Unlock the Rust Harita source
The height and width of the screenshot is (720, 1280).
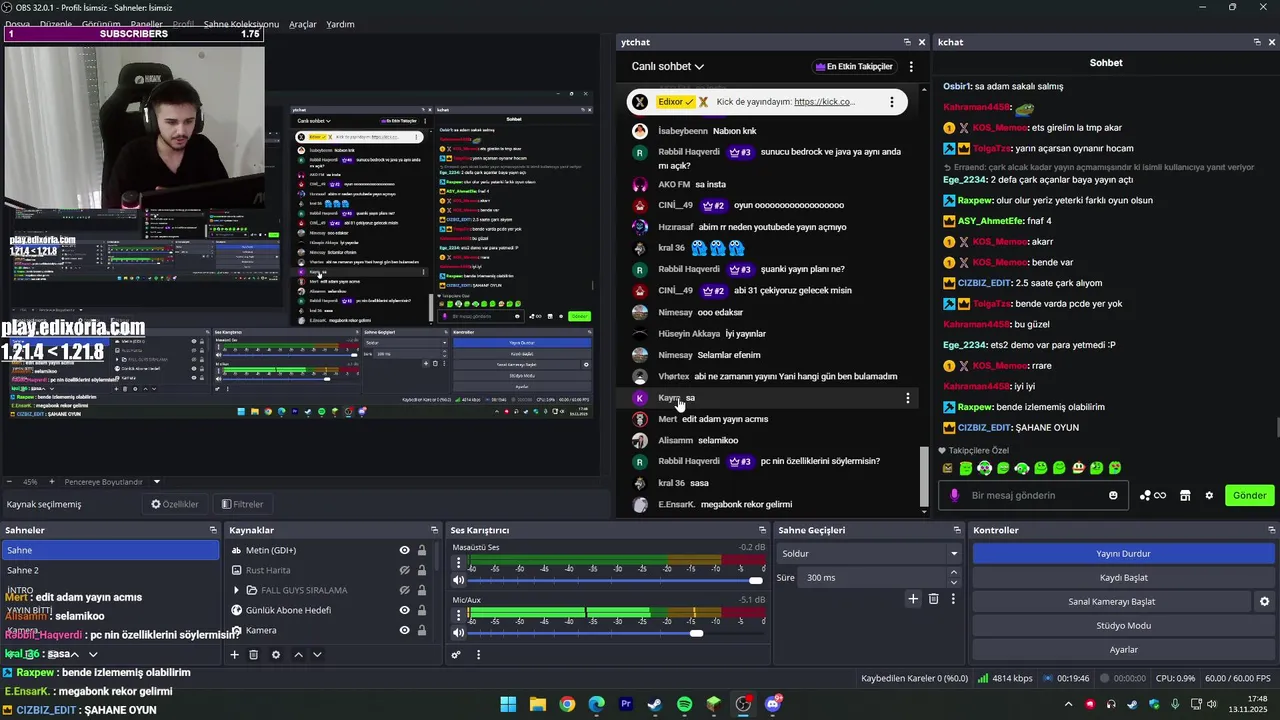point(422,570)
